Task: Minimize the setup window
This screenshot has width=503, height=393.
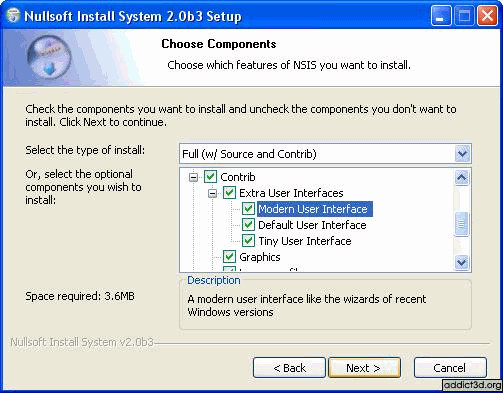Action: 441,16
